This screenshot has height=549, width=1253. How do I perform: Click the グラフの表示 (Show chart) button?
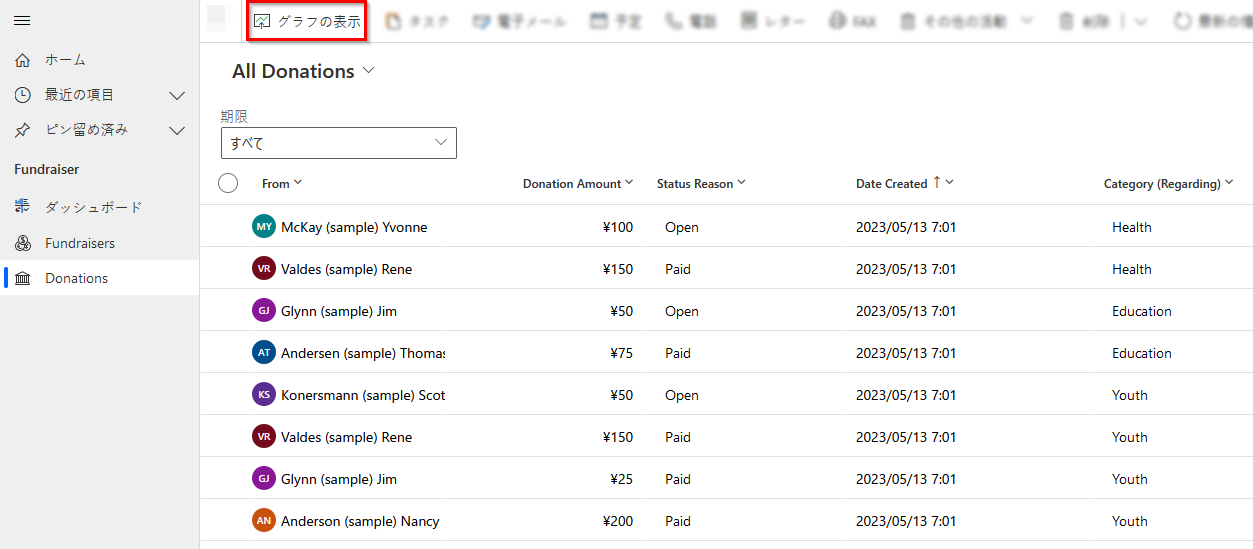pos(307,21)
